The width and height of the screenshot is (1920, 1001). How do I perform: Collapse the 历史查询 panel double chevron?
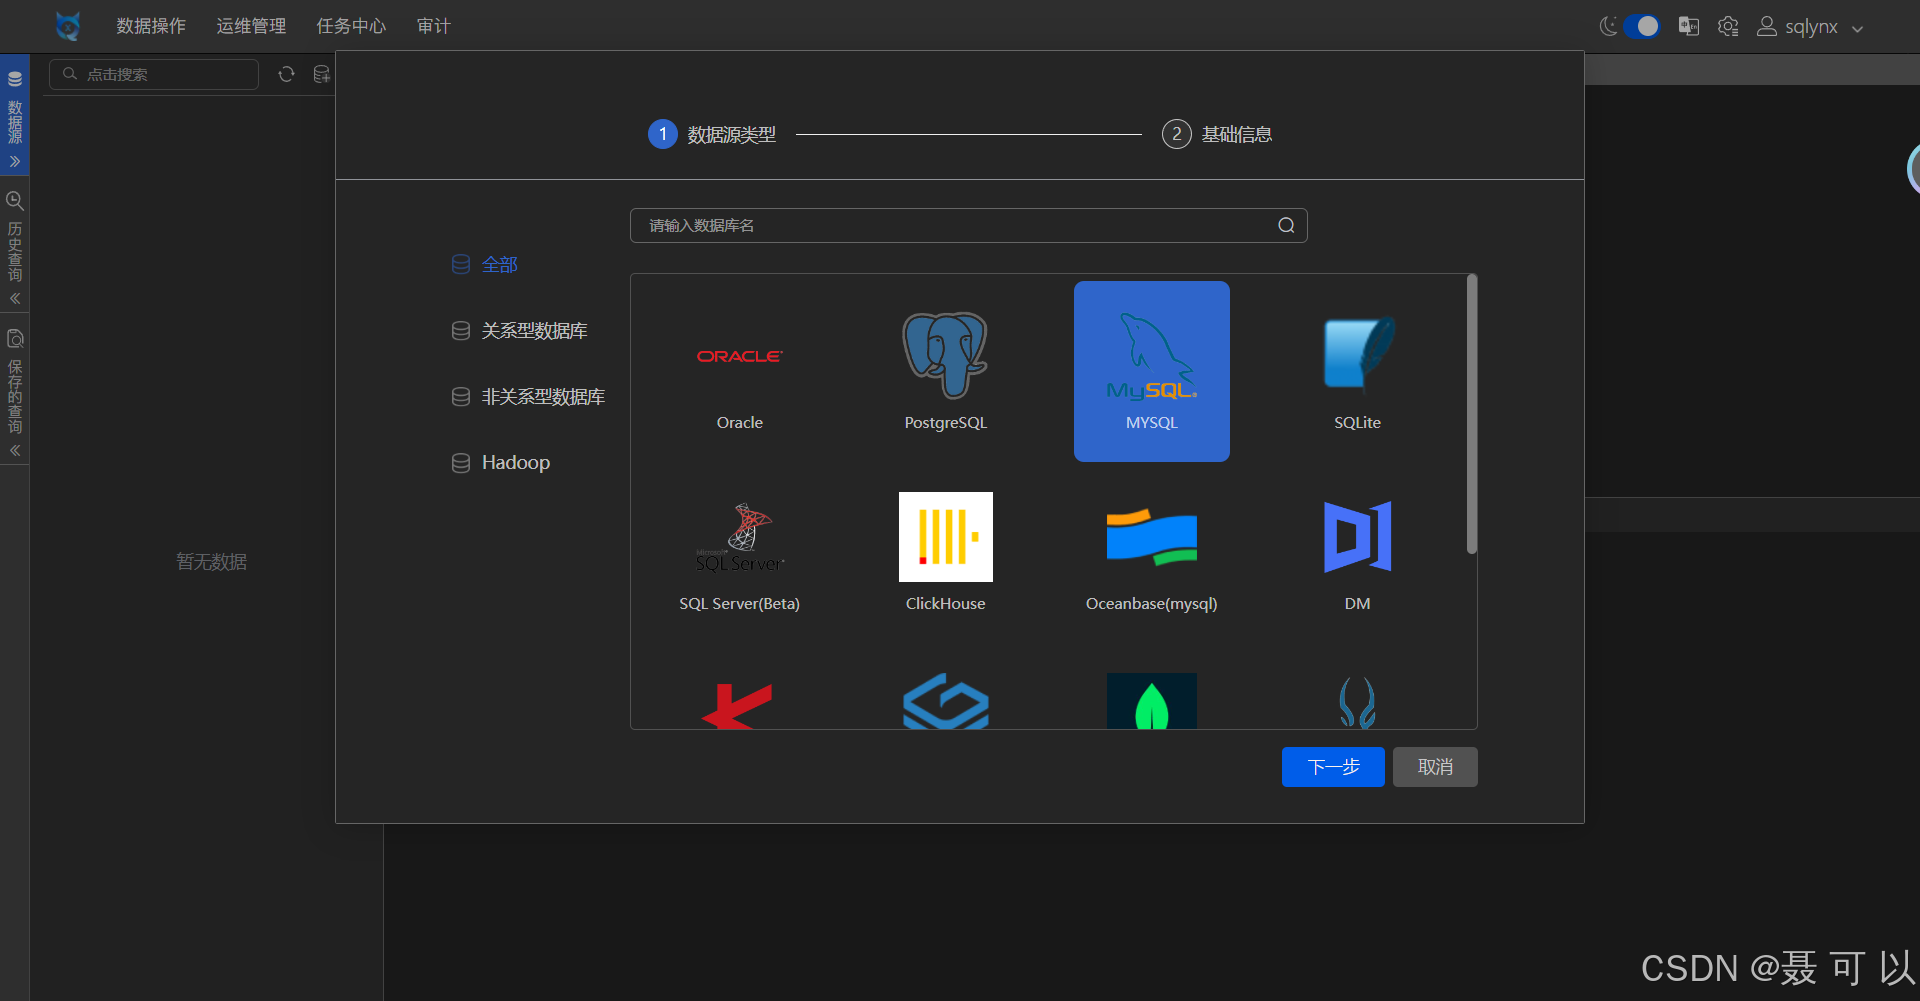[15, 299]
